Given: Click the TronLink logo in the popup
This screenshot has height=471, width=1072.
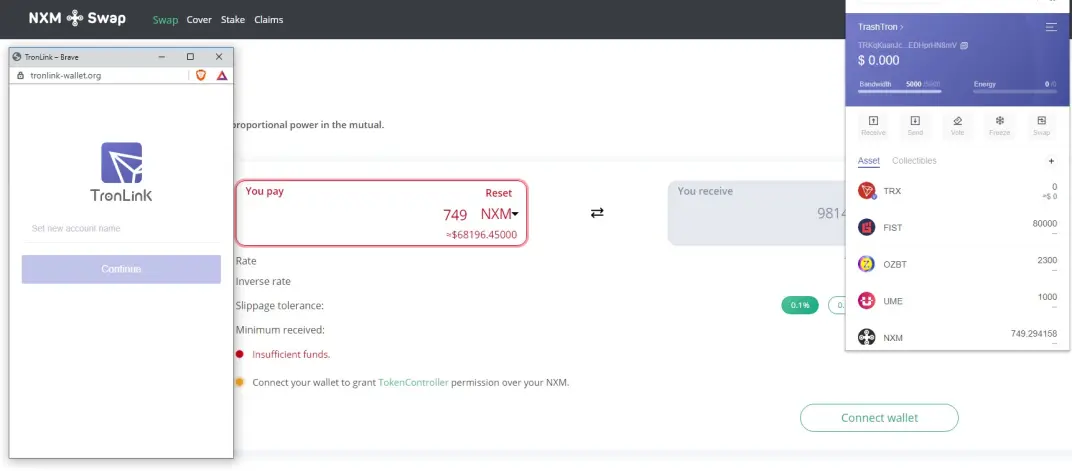Looking at the screenshot, I should point(121,172).
